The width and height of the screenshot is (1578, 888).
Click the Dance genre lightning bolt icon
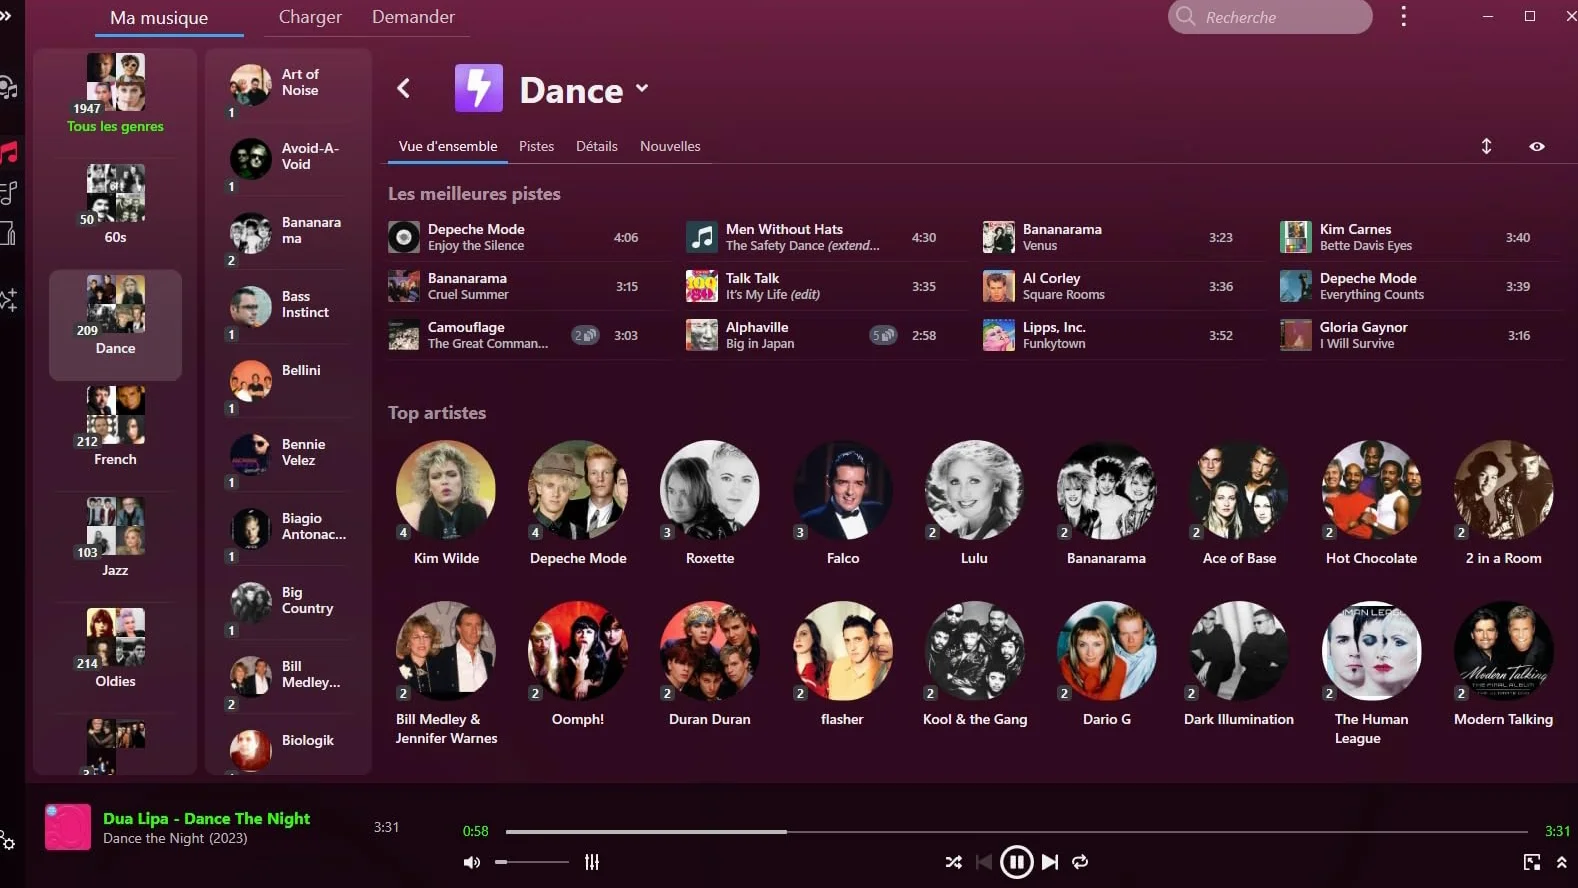[479, 88]
